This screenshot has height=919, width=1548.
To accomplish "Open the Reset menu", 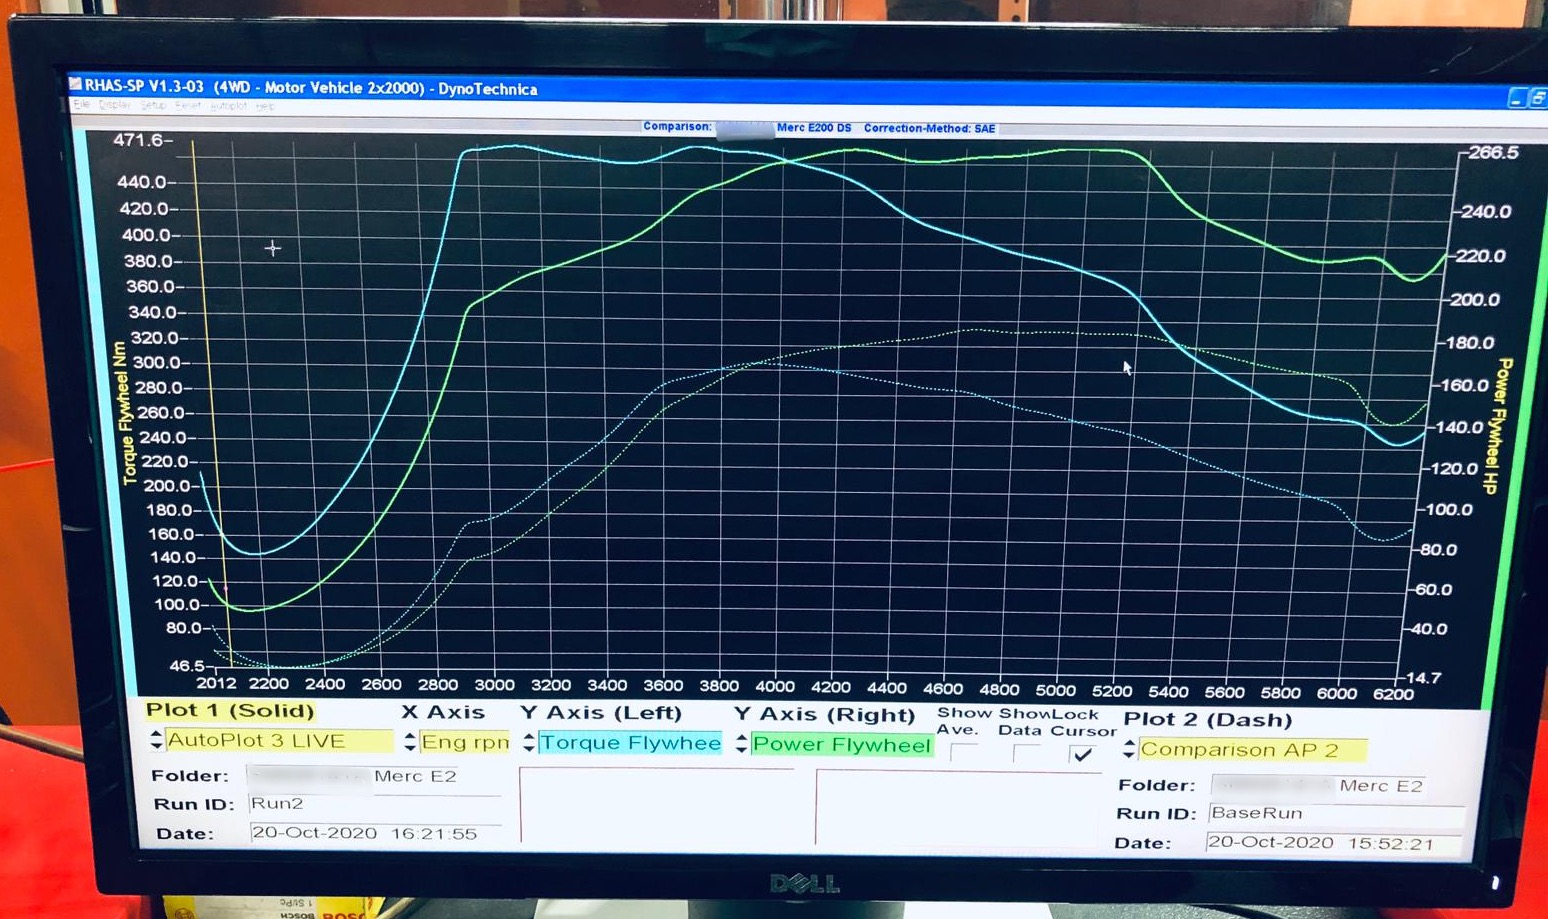I will 188,105.
